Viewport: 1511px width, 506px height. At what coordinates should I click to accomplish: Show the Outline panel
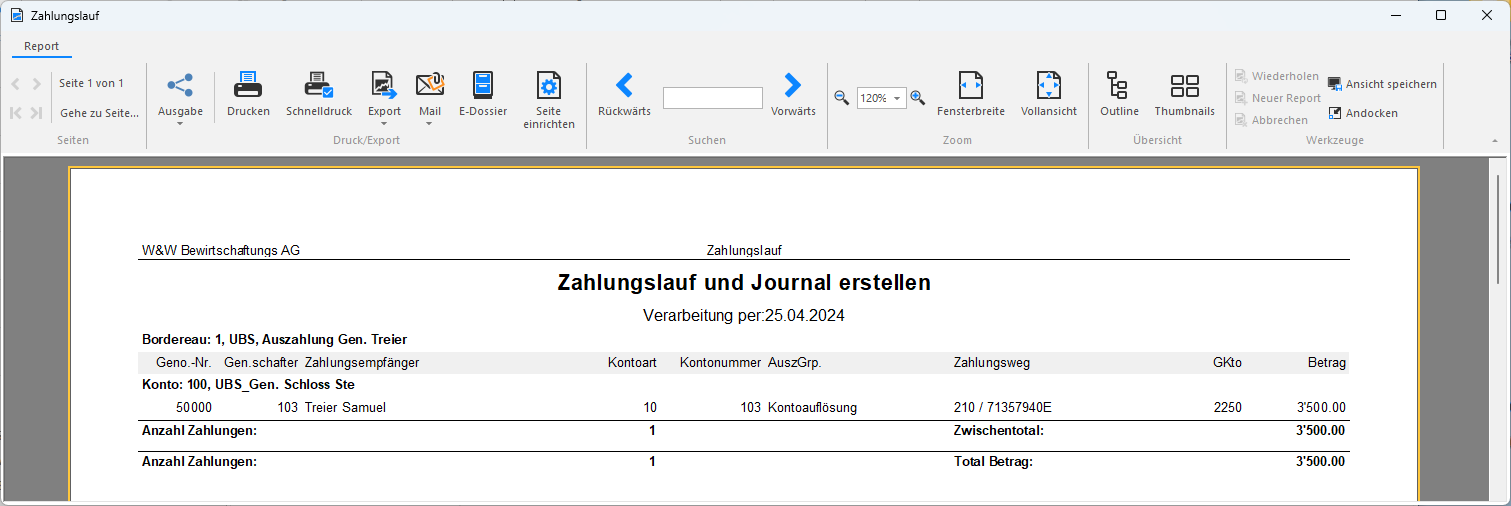coord(1119,85)
